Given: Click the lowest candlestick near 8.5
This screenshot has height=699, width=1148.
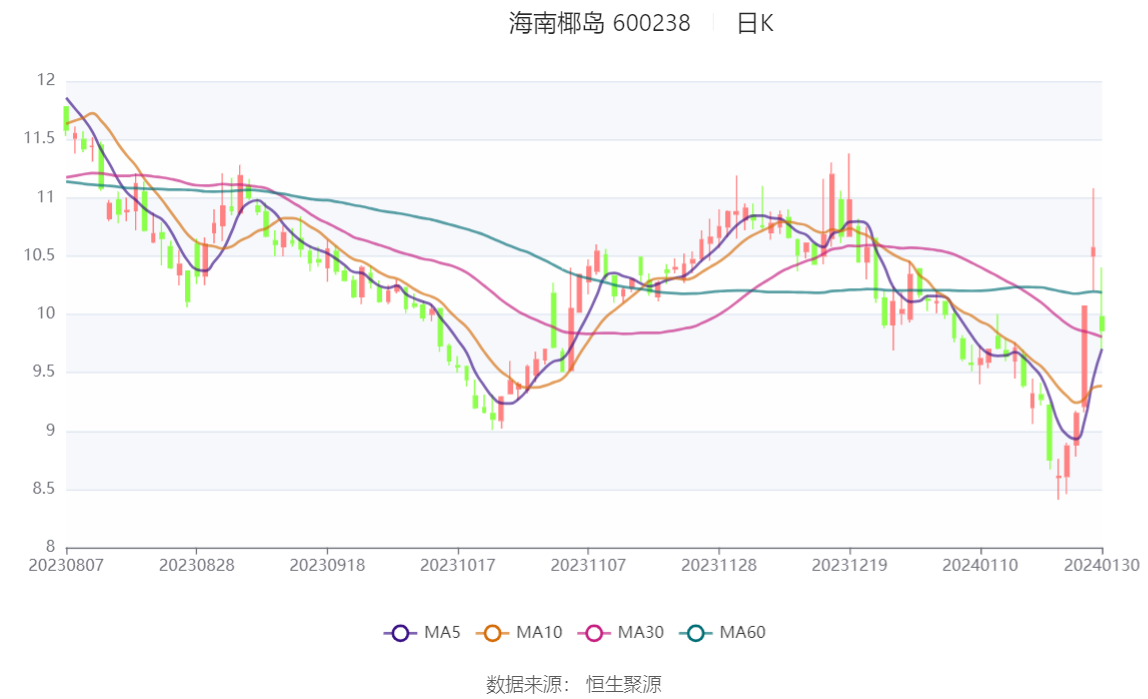Looking at the screenshot, I should 1058,477.
